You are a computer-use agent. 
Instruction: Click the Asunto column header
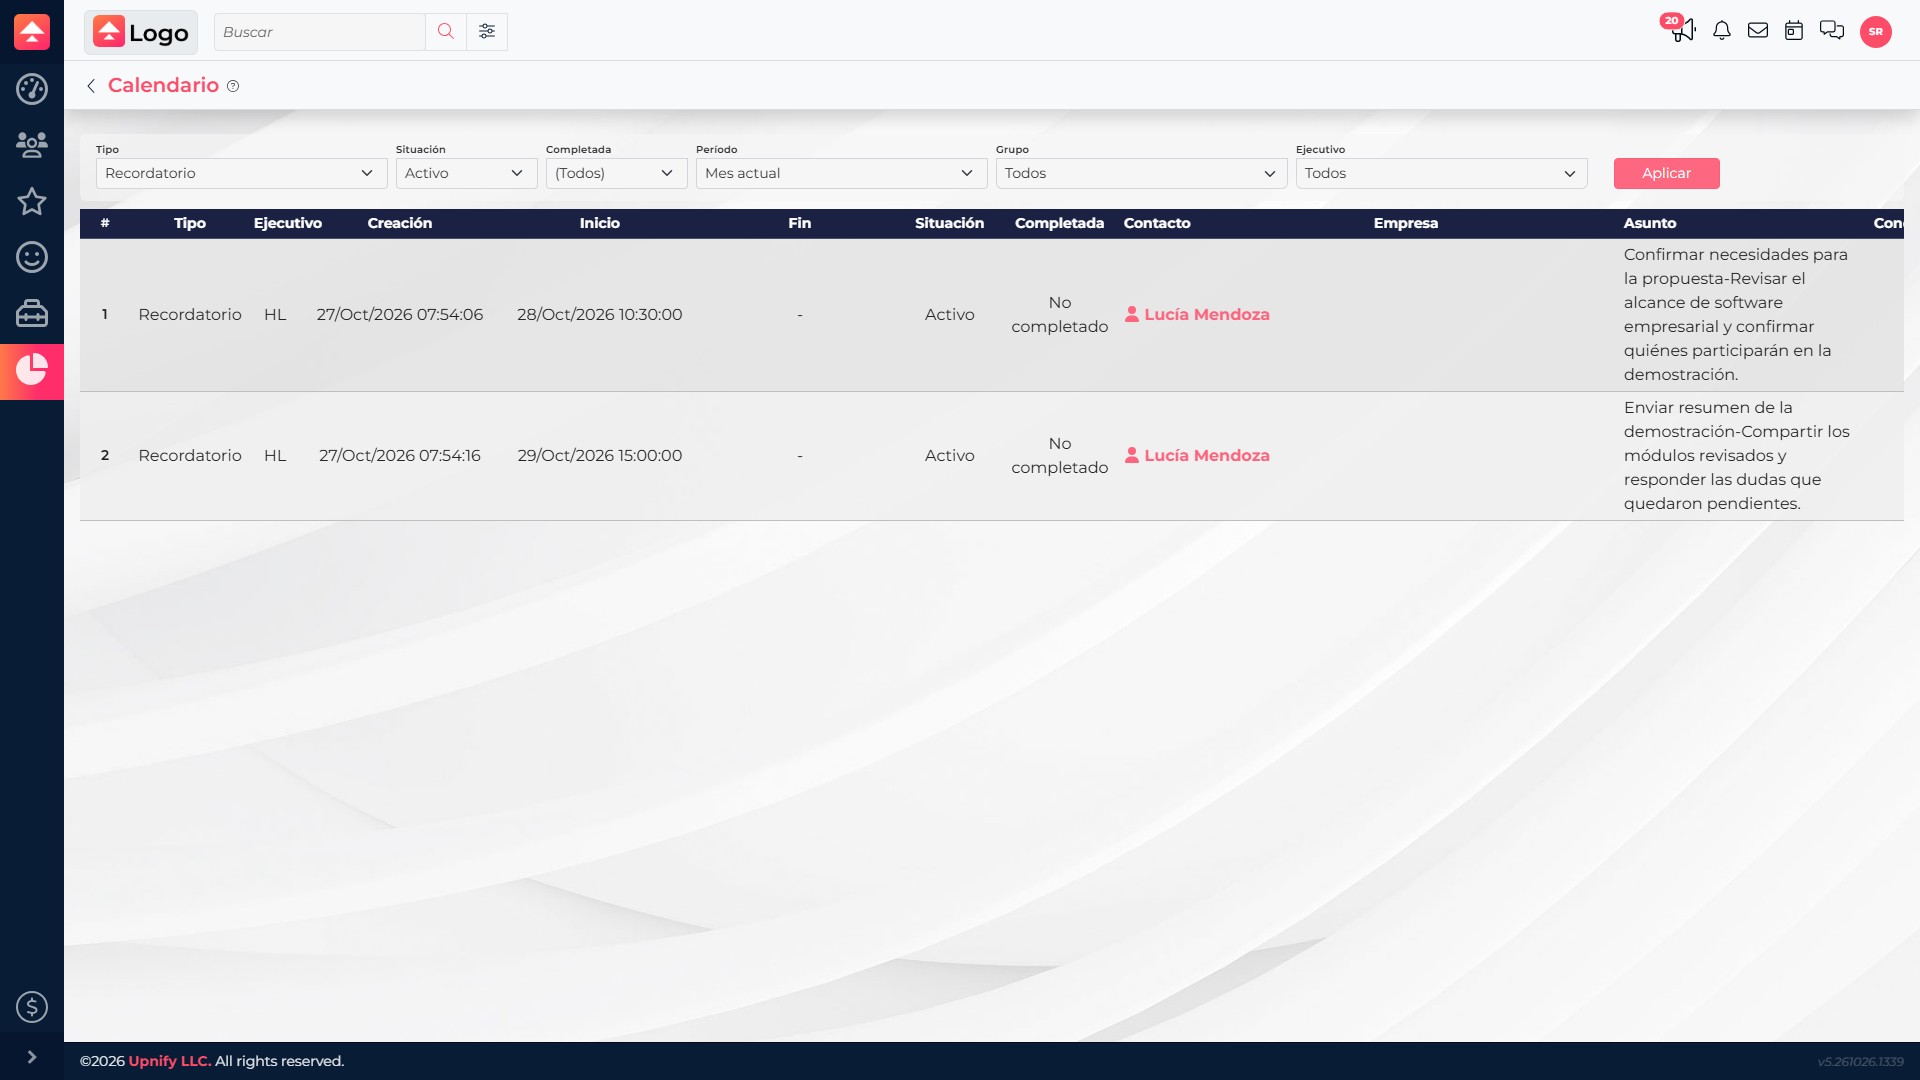coord(1650,223)
